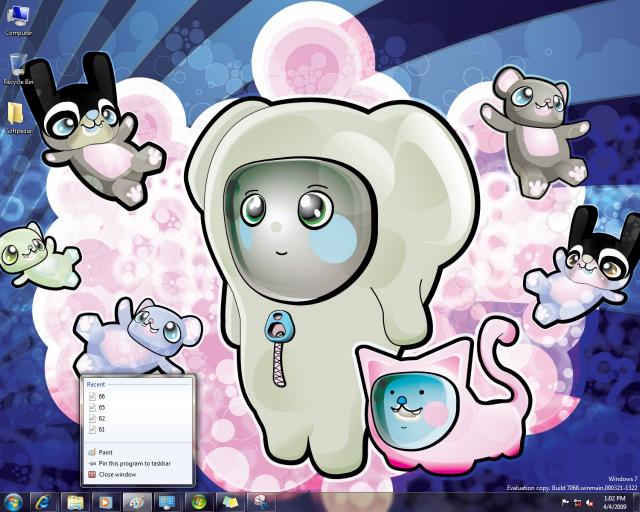Open Windows Media Player from the taskbar
Viewport: 640px width, 512px height.
106,501
